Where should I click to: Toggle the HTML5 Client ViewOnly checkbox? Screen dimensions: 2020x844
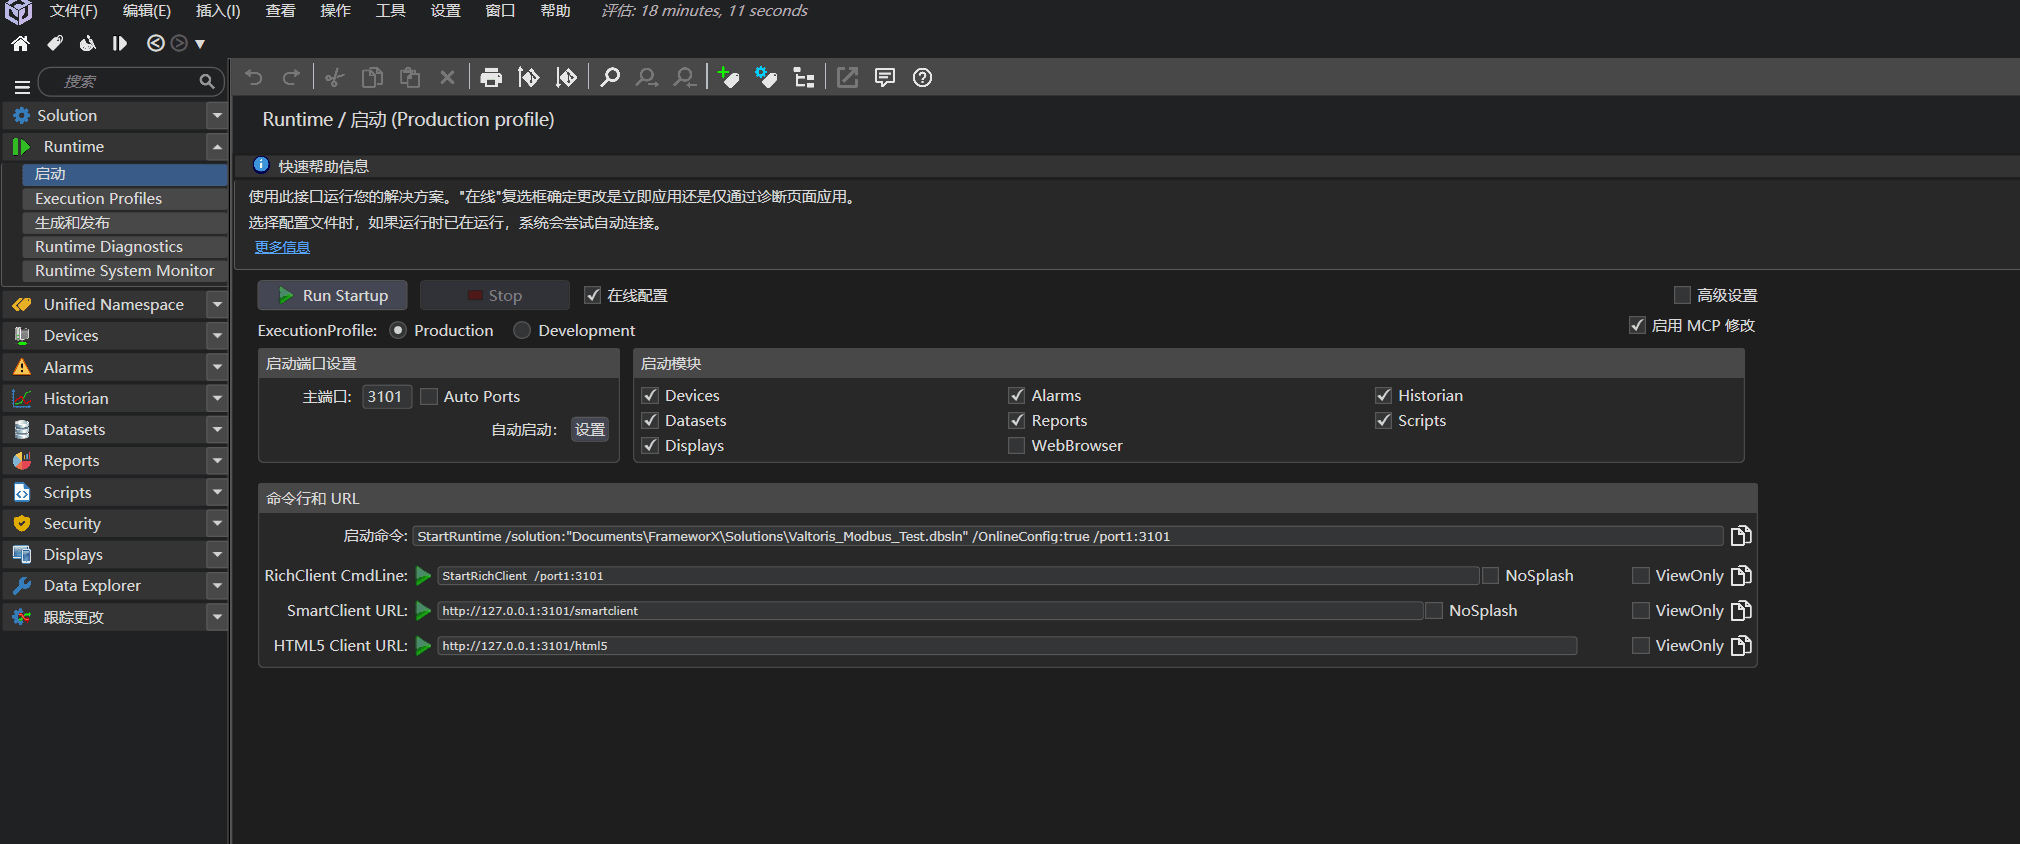pos(1640,646)
